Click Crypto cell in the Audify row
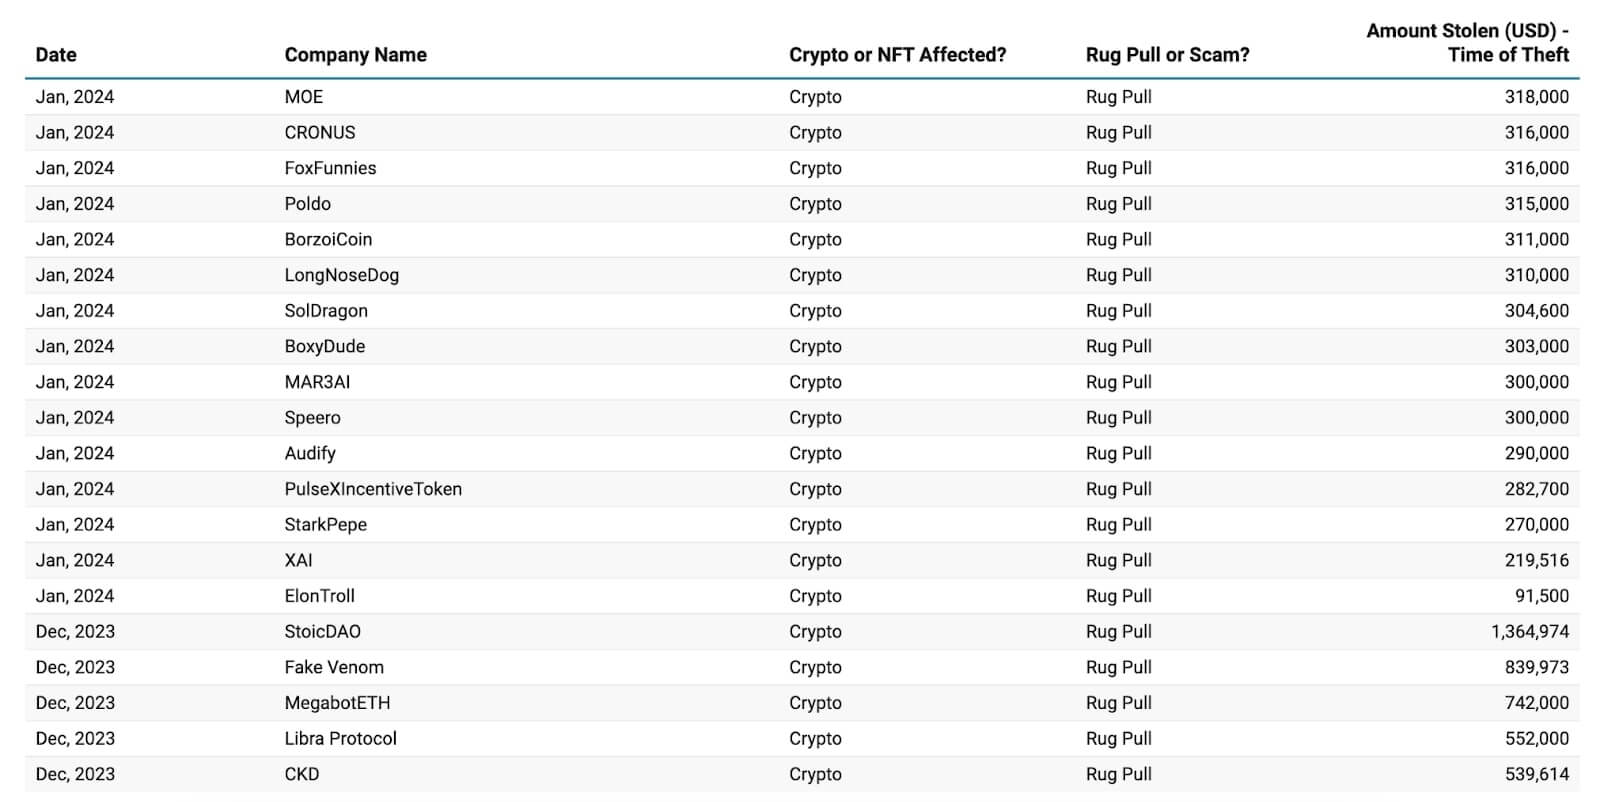 (x=815, y=454)
